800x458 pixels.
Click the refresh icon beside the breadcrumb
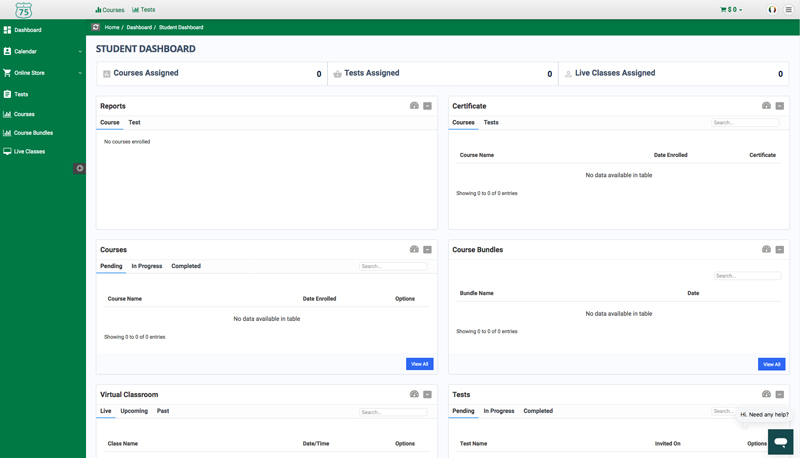click(x=96, y=27)
